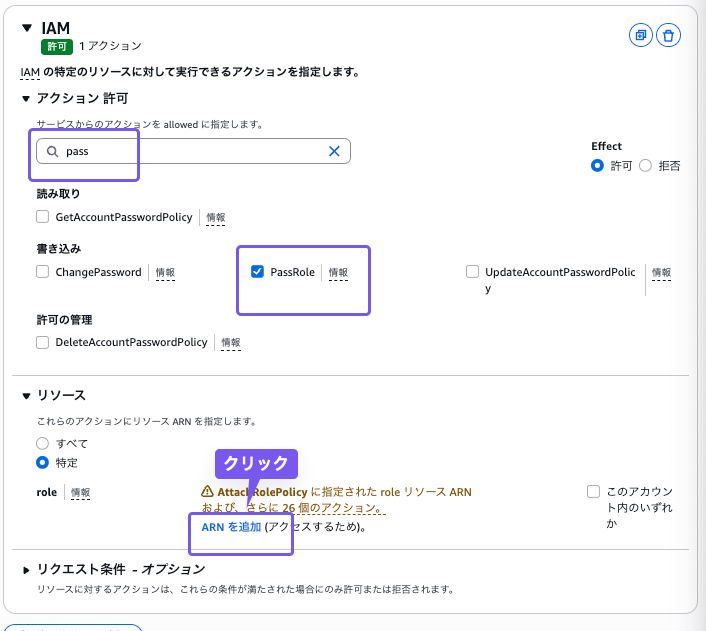
Task: Click the trash delete statement icon
Action: pyautogui.click(x=668, y=35)
